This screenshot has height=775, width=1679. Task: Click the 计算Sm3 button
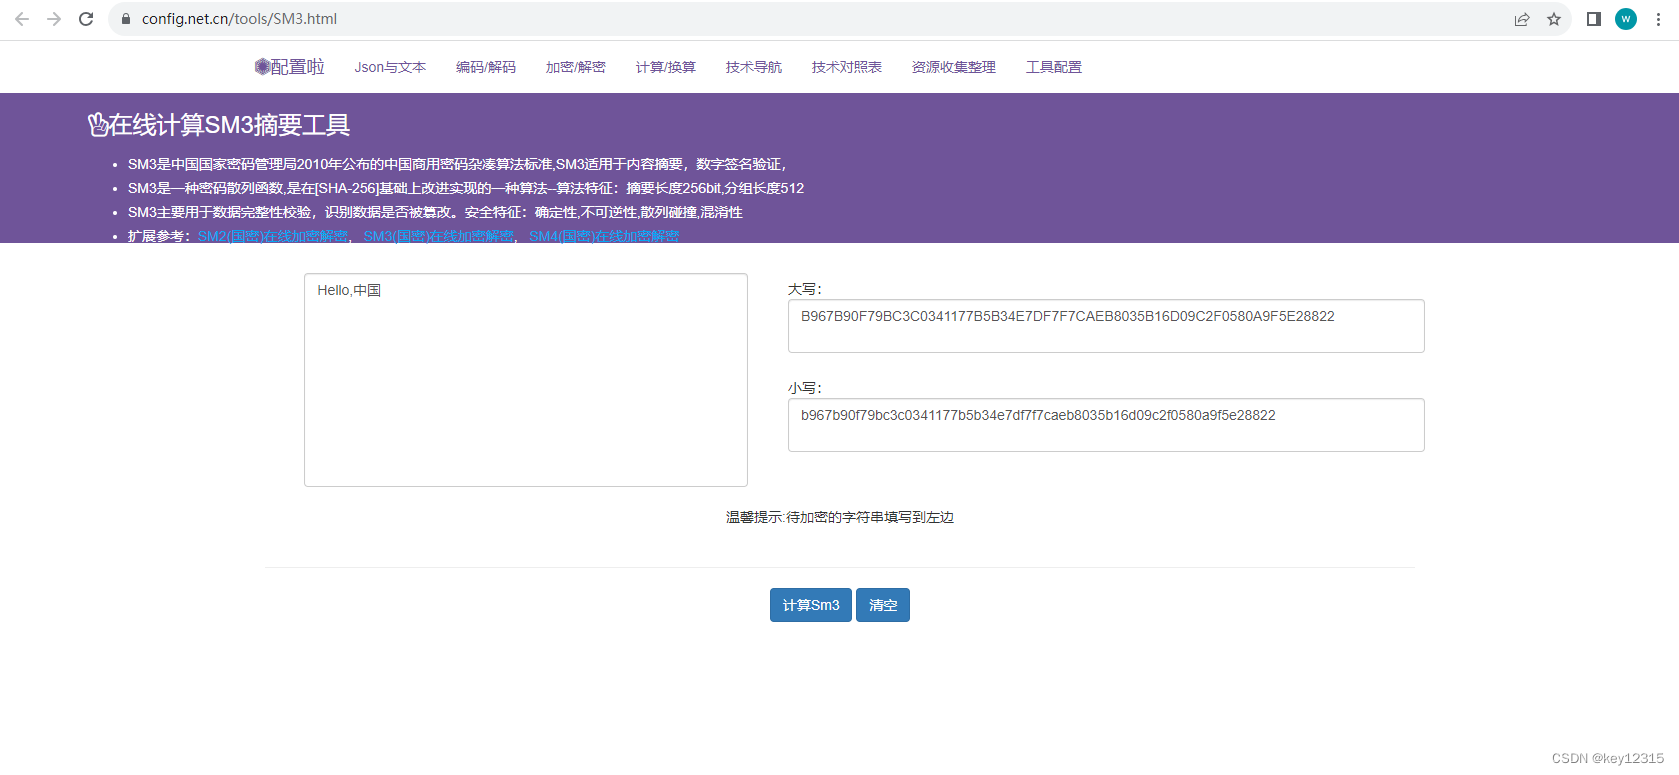tap(811, 605)
